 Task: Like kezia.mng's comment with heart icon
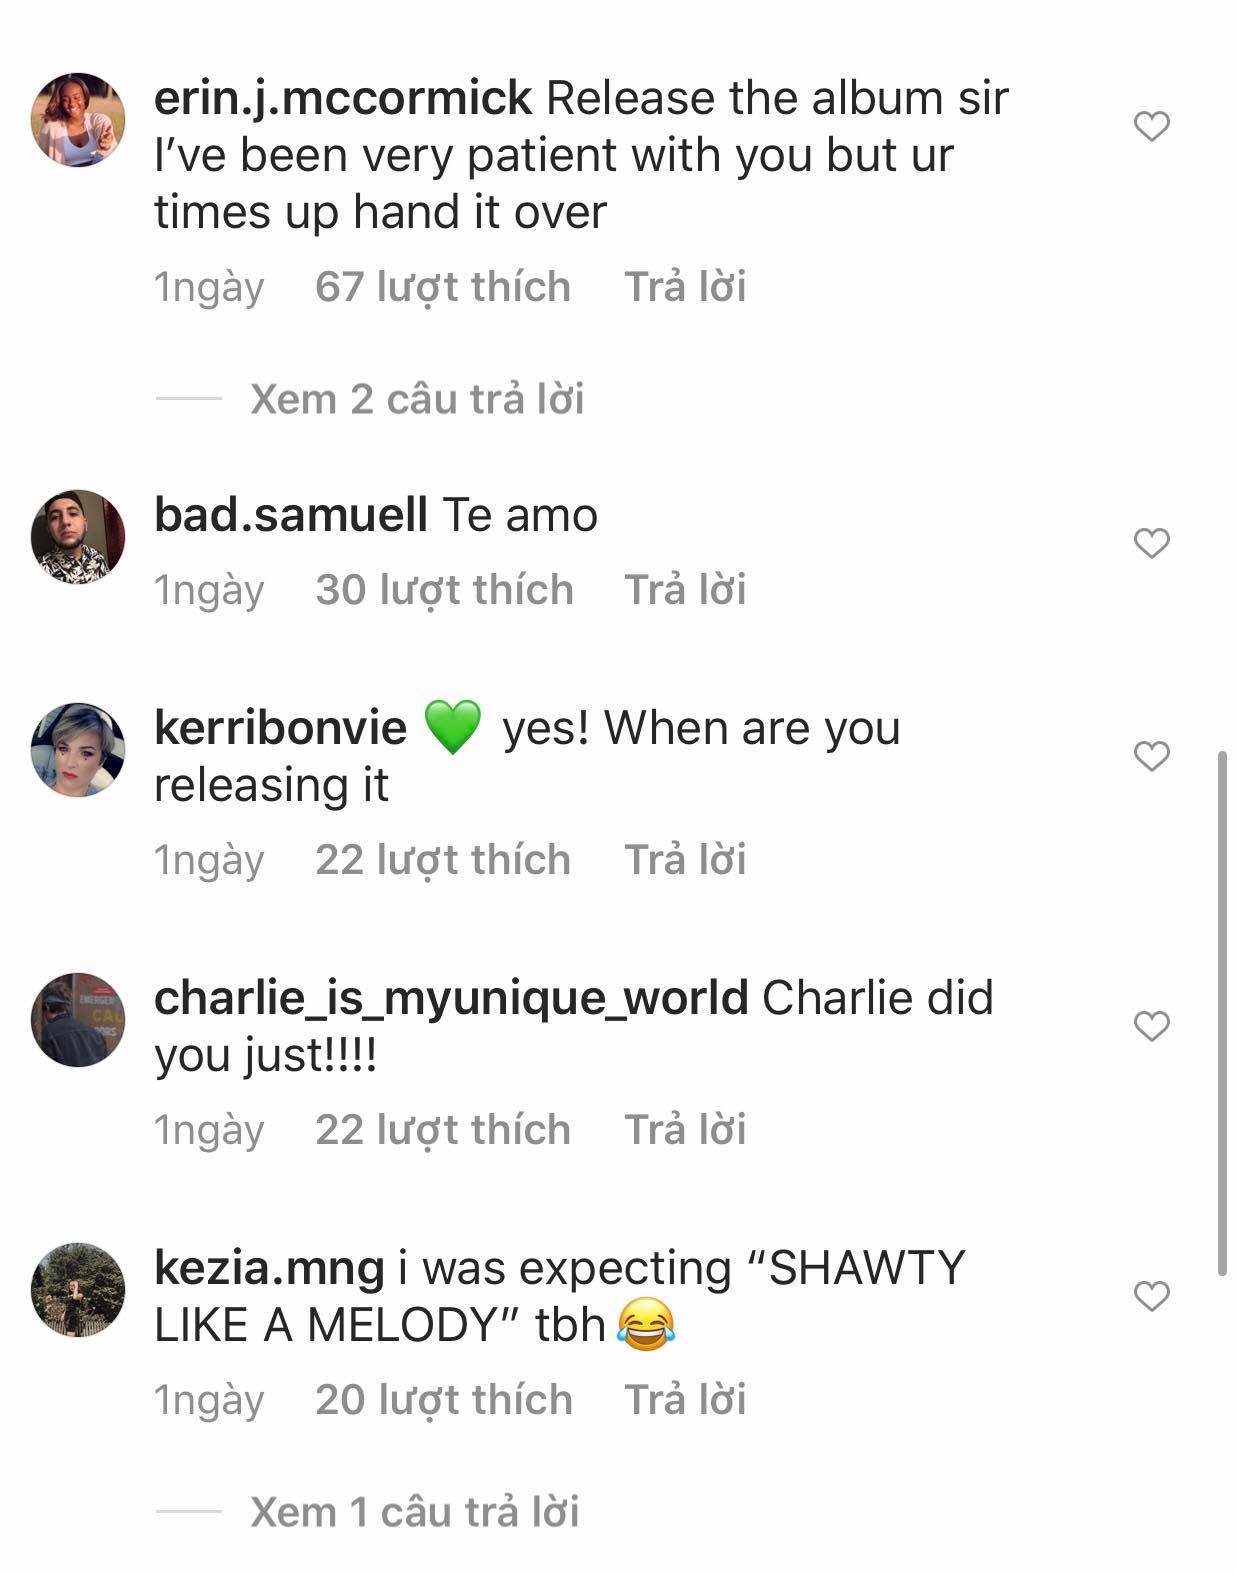pos(1151,1297)
